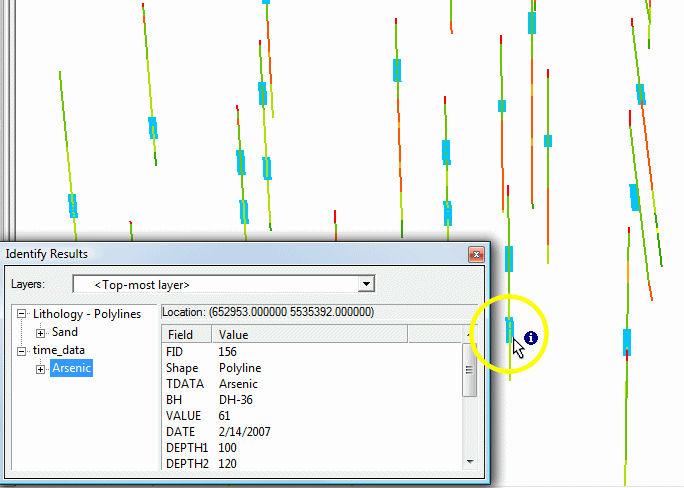The image size is (684, 488).
Task: Click the Shape value Polyline
Action: (240, 368)
